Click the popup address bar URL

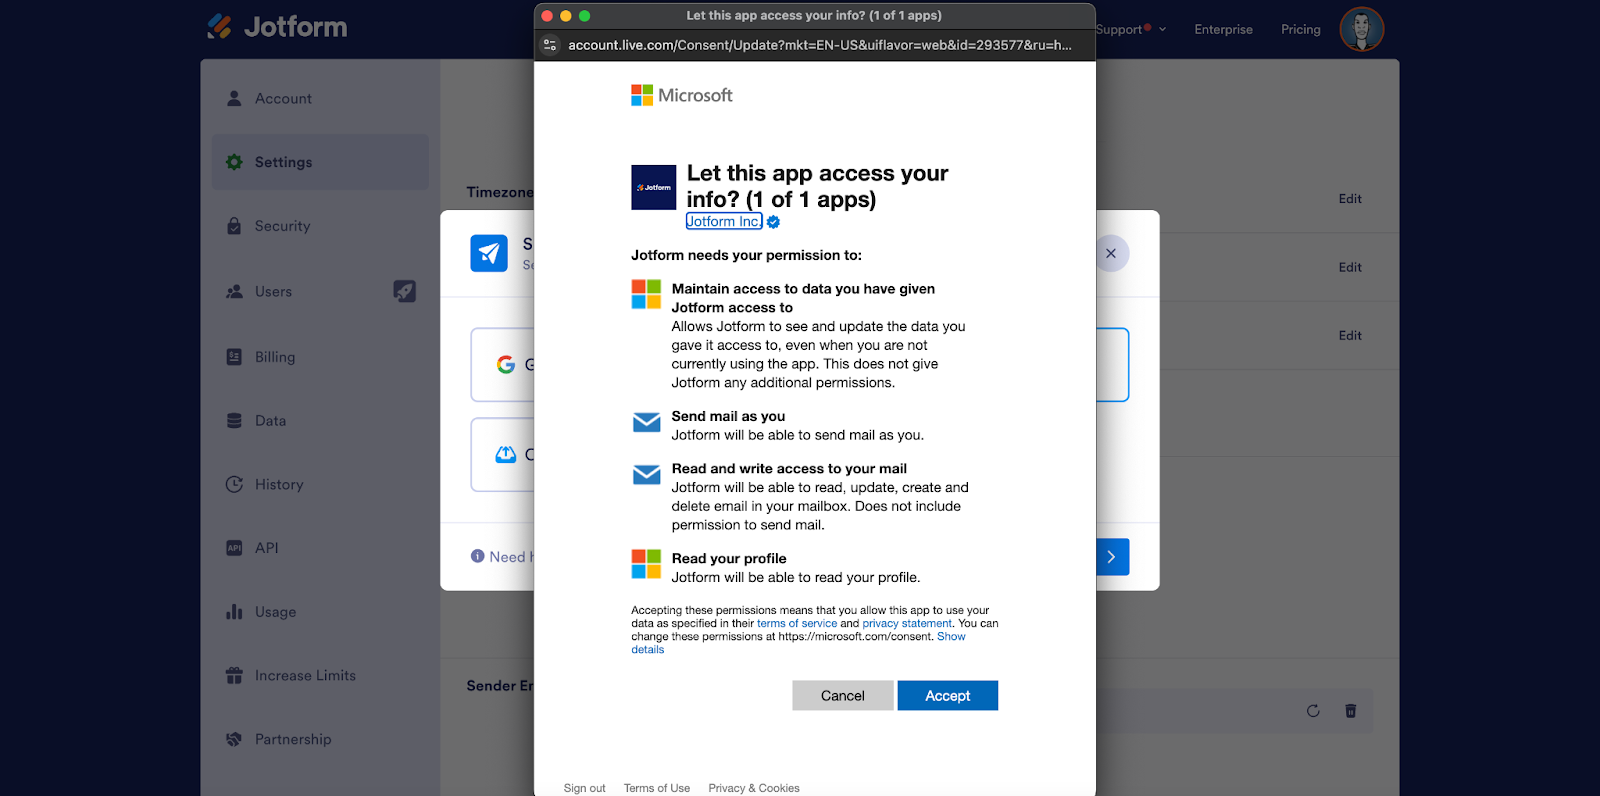(820, 45)
